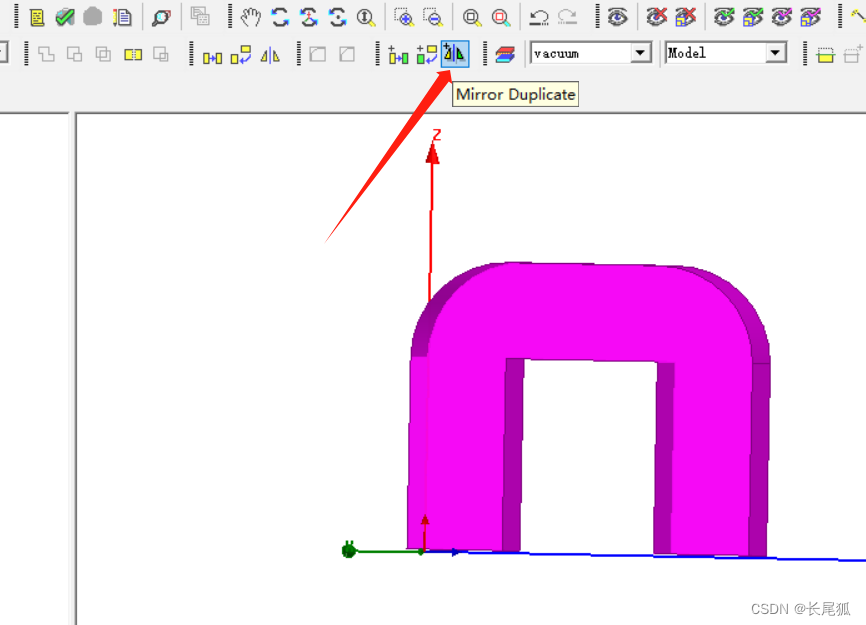Screen dimensions: 866x625
Task: Toggle the Show/Hide objects eye icon
Action: point(618,17)
